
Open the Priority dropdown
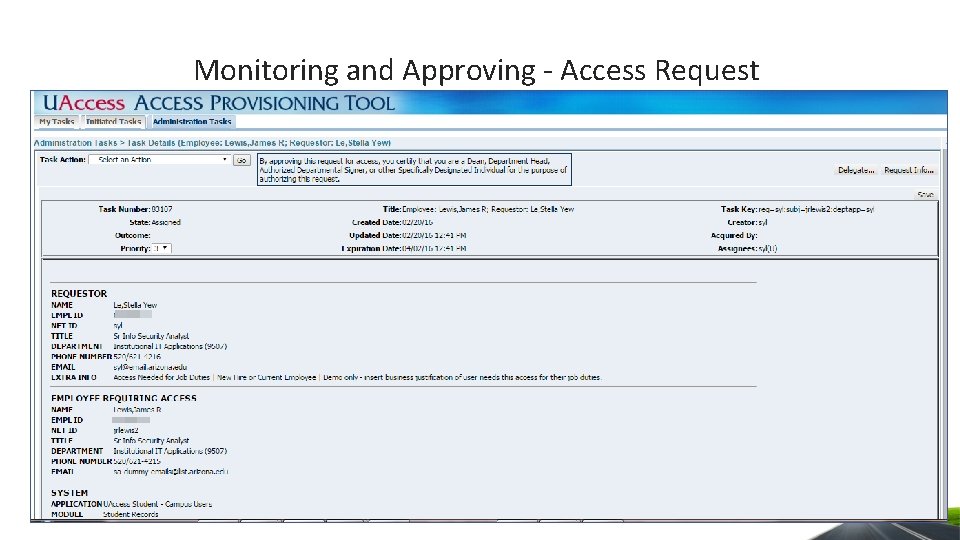(x=162, y=248)
